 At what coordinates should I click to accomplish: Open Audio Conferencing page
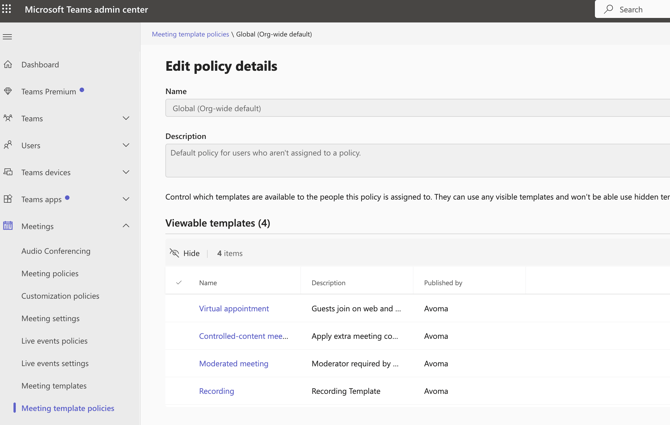point(56,251)
